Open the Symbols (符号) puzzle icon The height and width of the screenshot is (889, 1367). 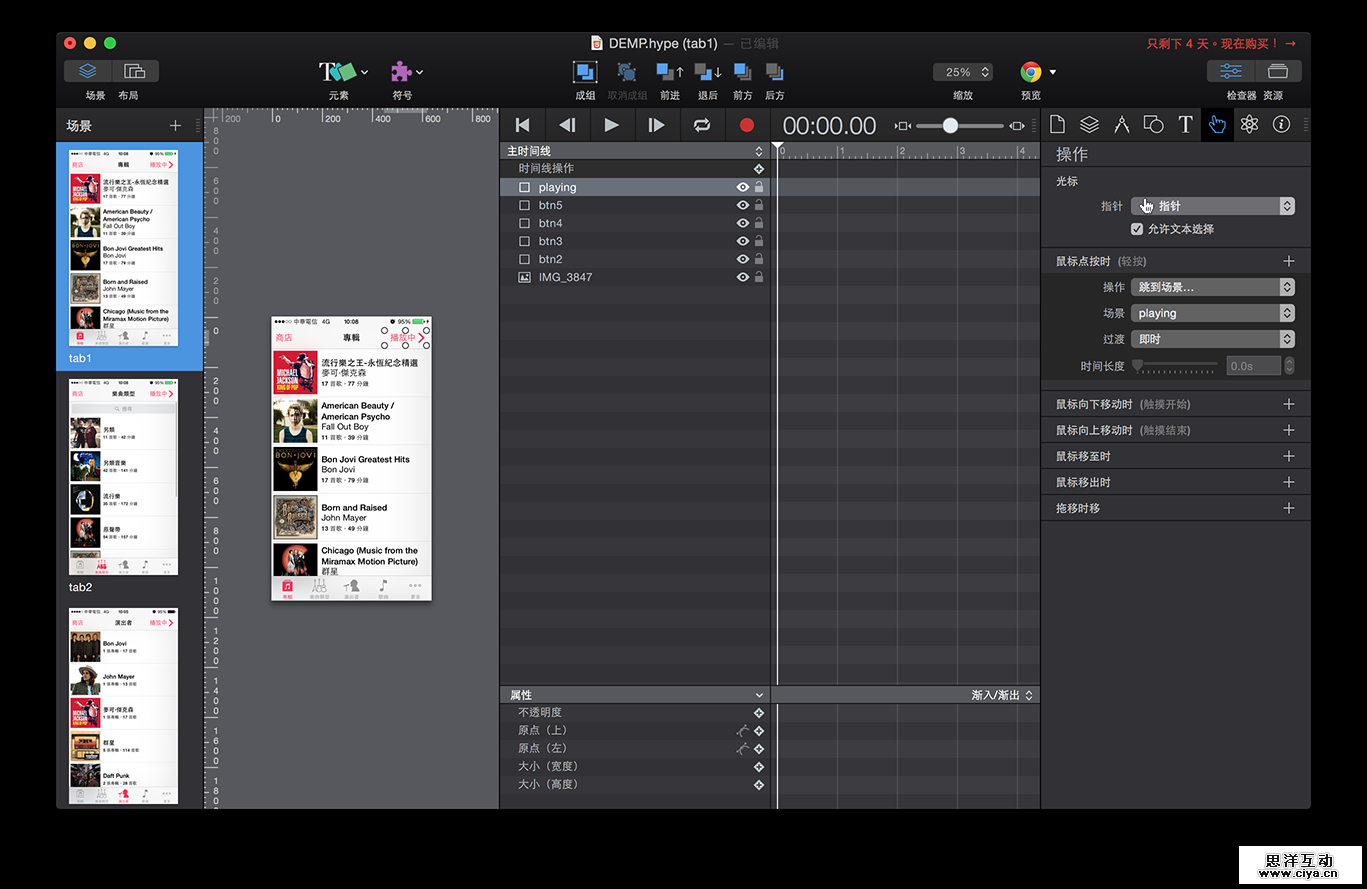[x=402, y=72]
